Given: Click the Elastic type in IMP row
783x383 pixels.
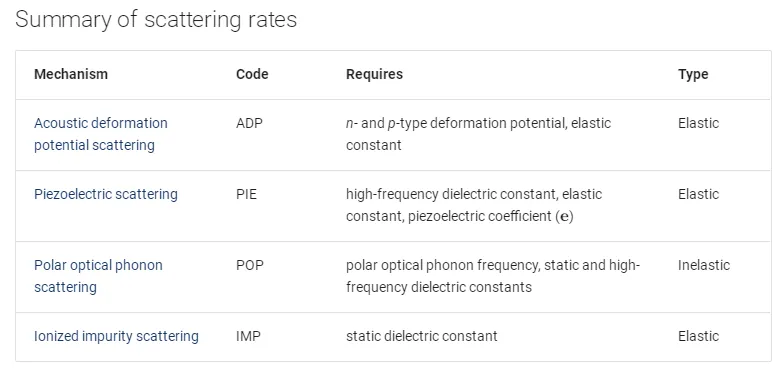Looking at the screenshot, I should click(x=699, y=336).
